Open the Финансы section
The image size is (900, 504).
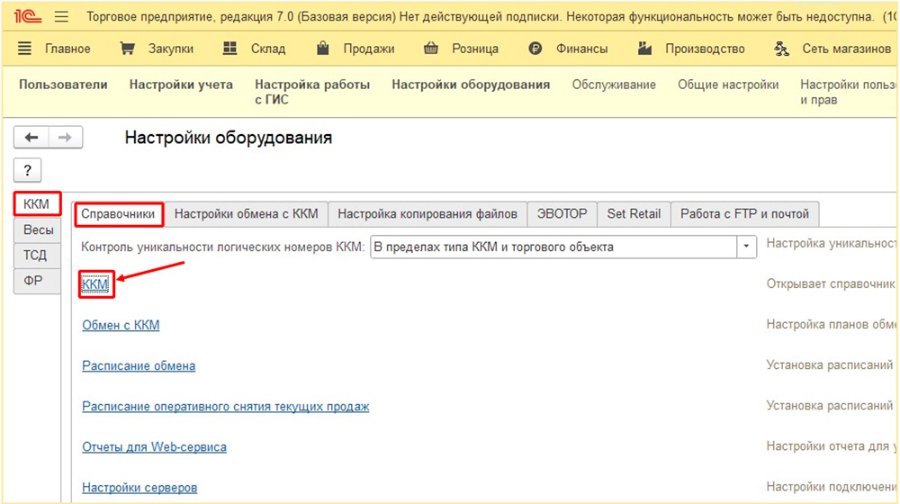click(581, 49)
